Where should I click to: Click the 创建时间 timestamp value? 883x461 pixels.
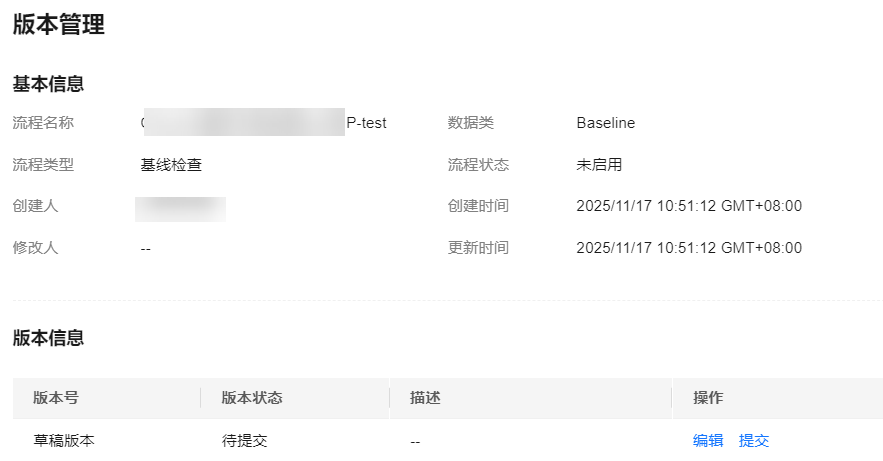(689, 206)
